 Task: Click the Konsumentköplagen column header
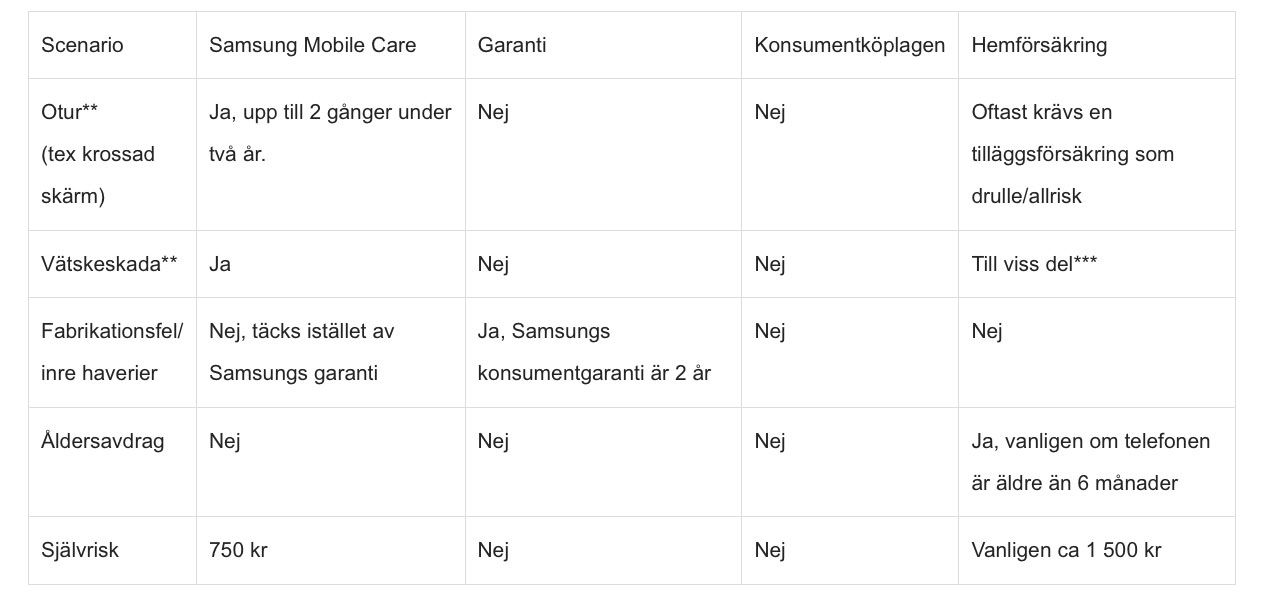point(849,45)
